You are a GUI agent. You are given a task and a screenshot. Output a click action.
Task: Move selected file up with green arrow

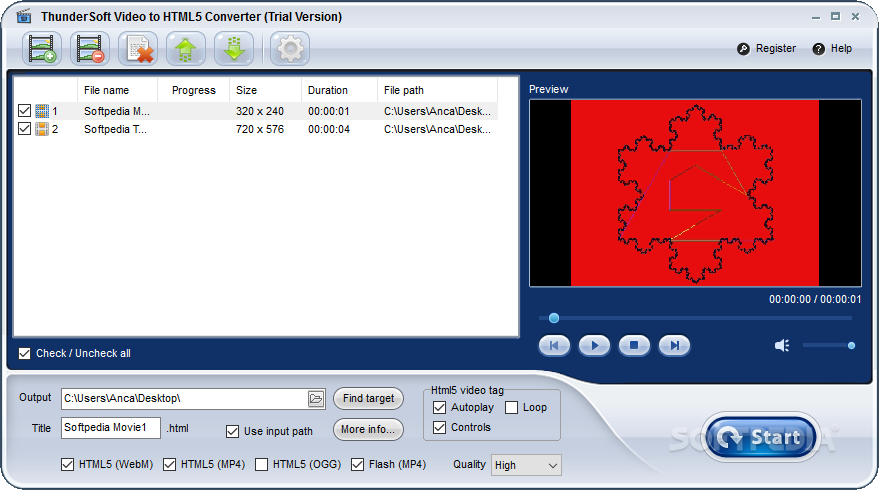point(186,49)
